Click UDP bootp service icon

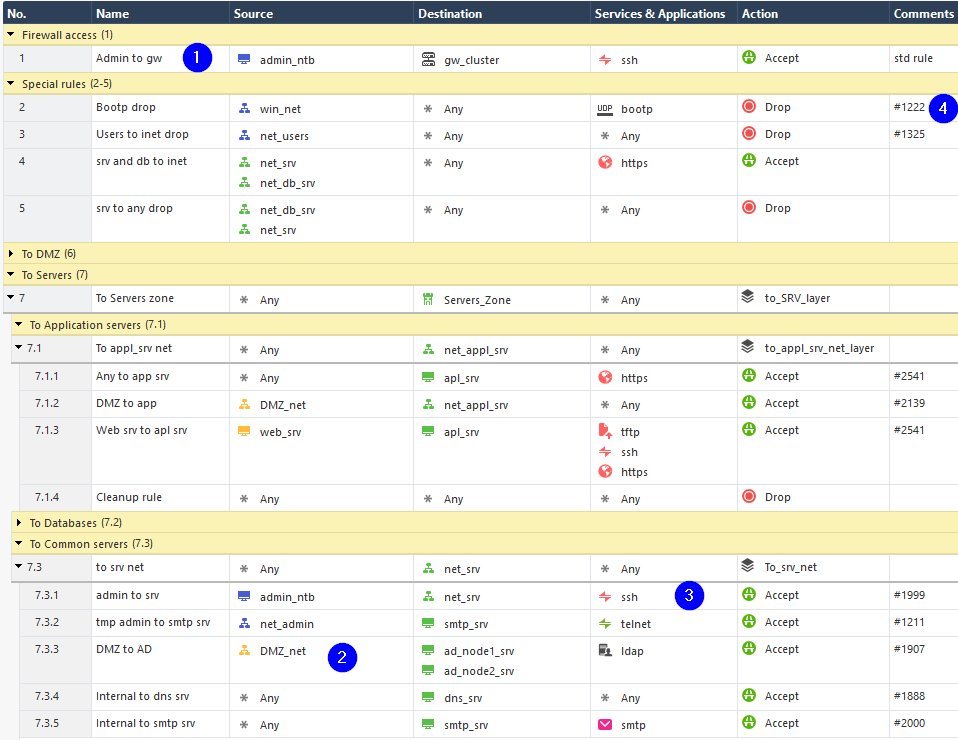[x=605, y=109]
